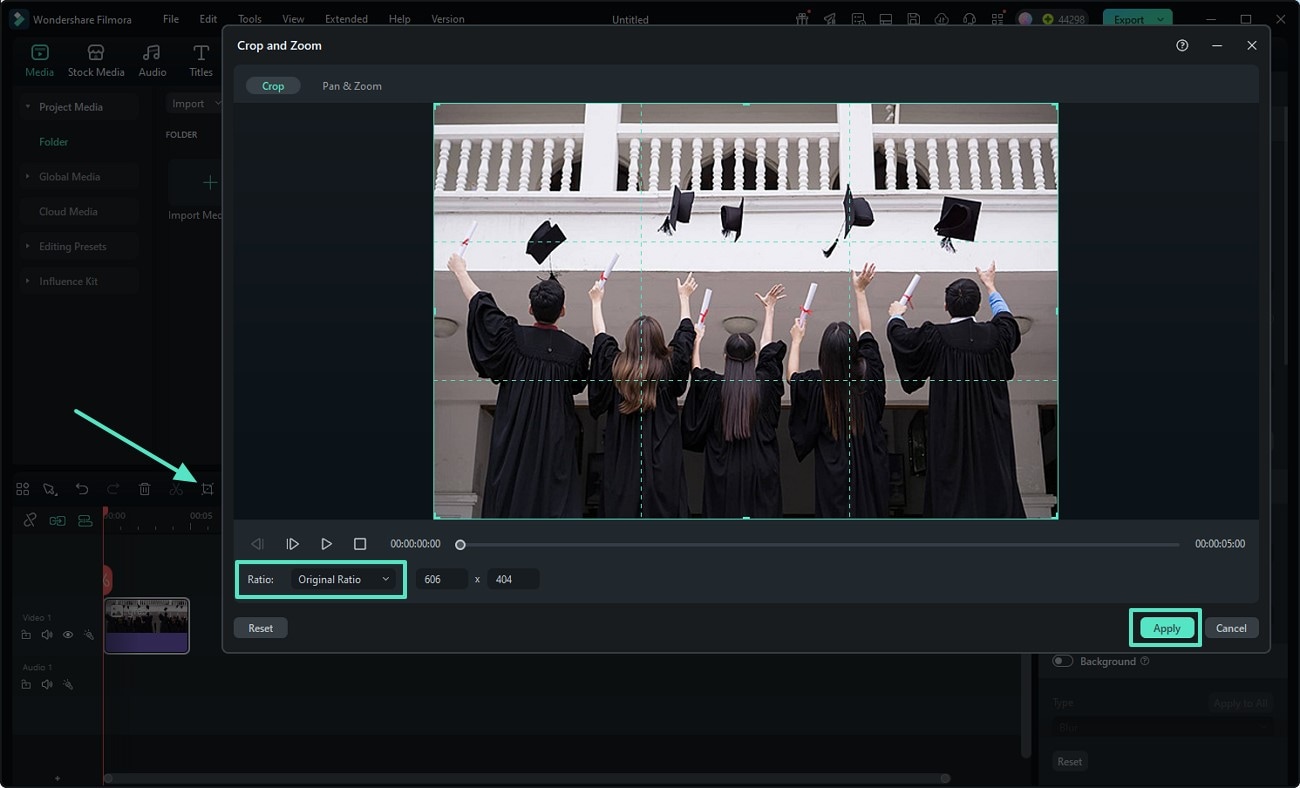This screenshot has width=1300, height=788.
Task: Open the gift rewards icon
Action: (802, 19)
